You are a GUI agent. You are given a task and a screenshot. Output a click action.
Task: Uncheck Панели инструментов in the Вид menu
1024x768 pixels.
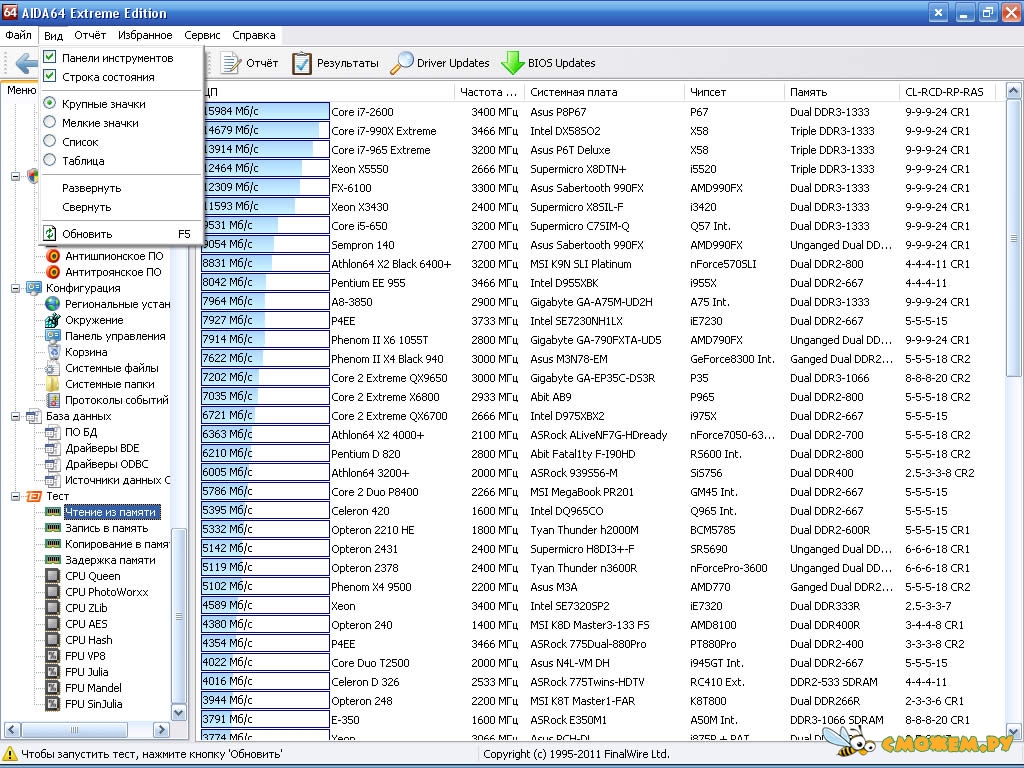click(x=50, y=57)
